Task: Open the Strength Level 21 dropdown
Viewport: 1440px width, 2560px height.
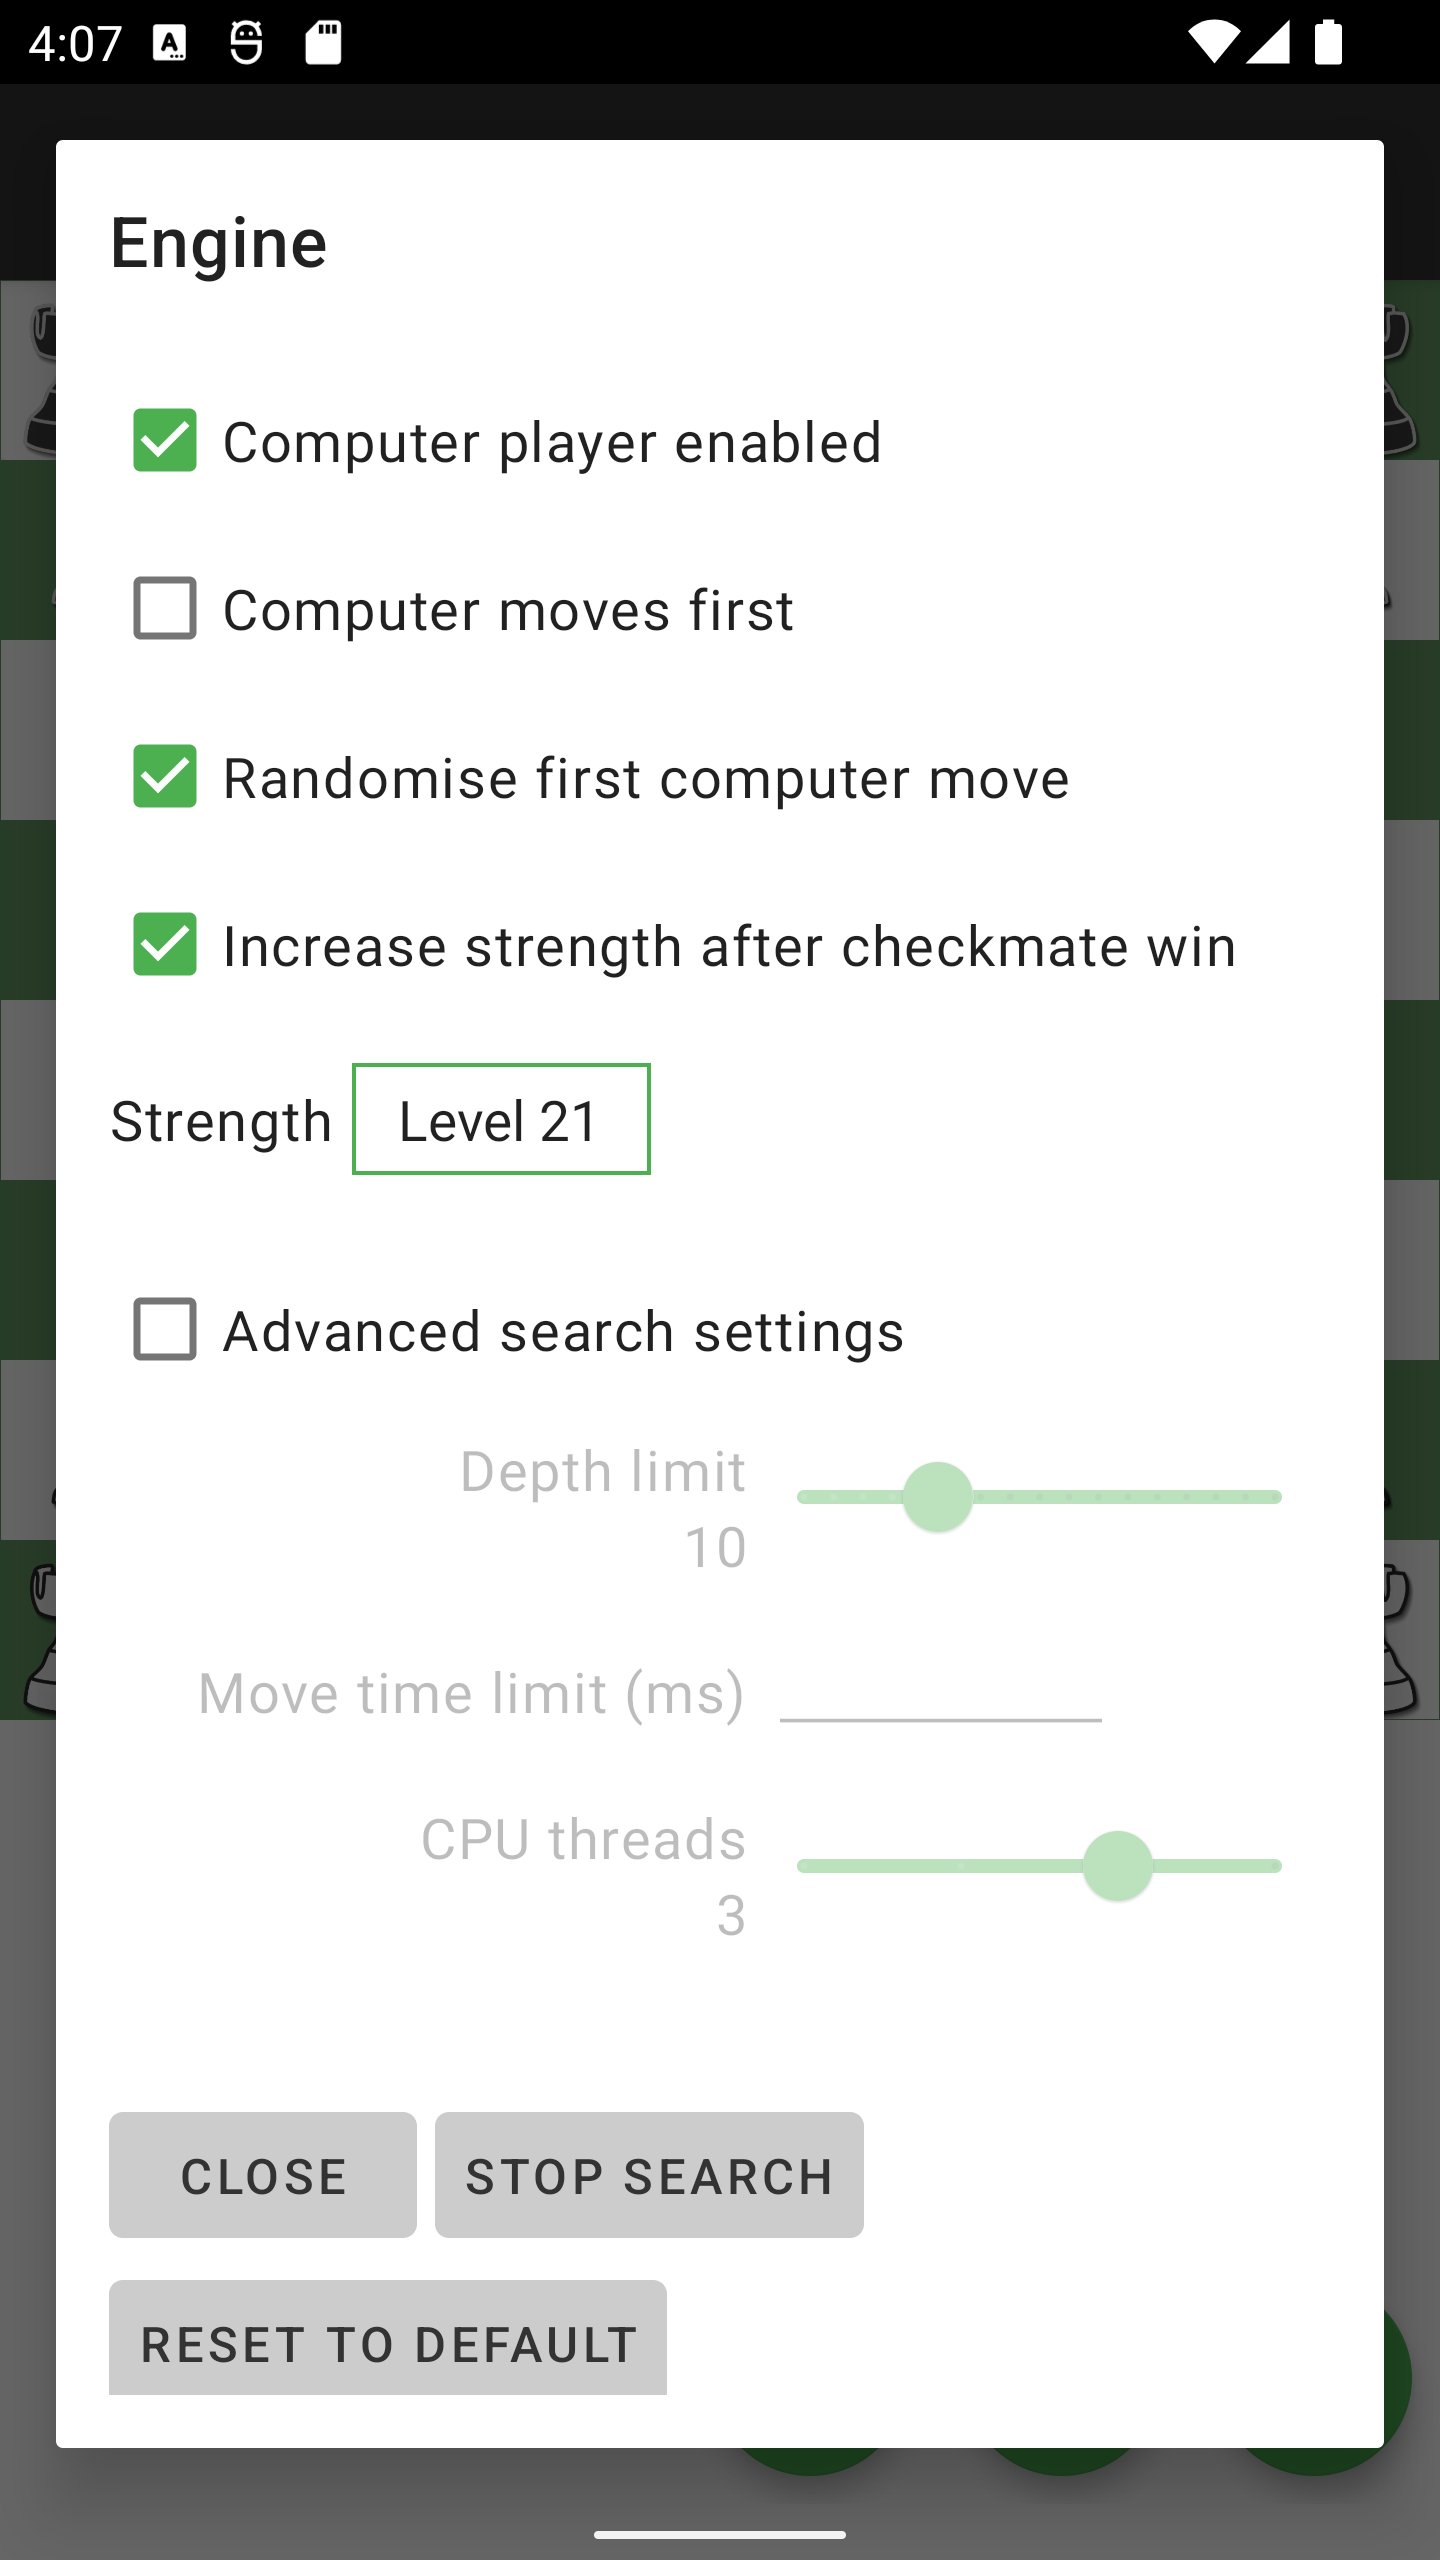Action: (x=501, y=1120)
